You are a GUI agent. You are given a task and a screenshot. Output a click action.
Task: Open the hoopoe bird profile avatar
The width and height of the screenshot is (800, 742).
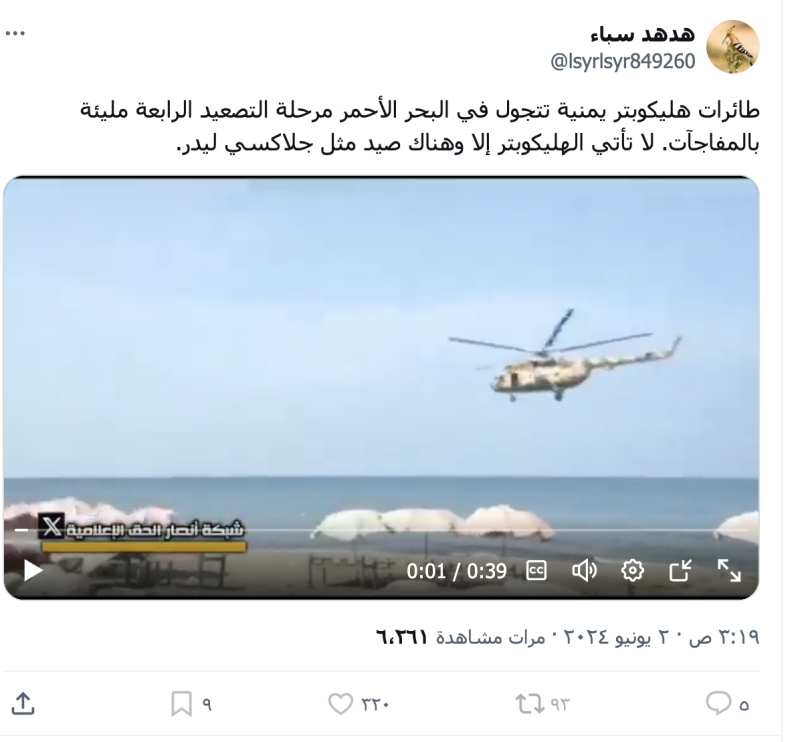pyautogui.click(x=733, y=47)
